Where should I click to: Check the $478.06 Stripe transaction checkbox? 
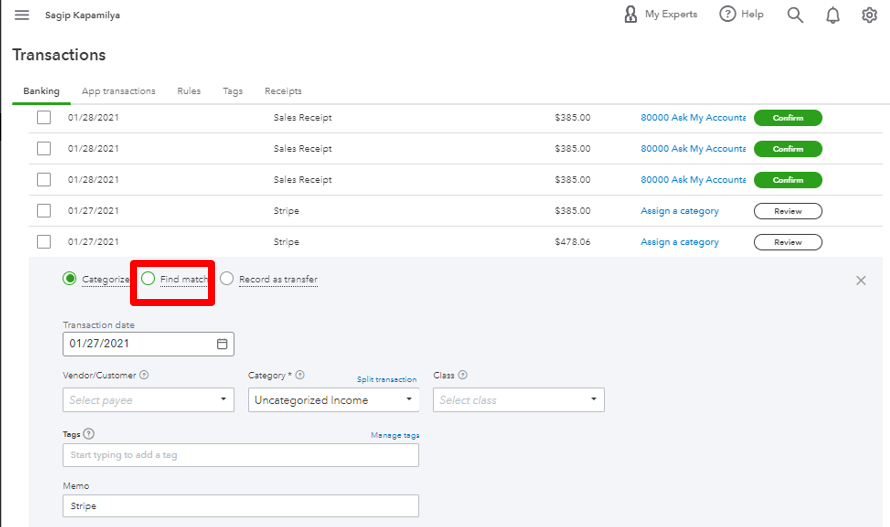coord(44,241)
